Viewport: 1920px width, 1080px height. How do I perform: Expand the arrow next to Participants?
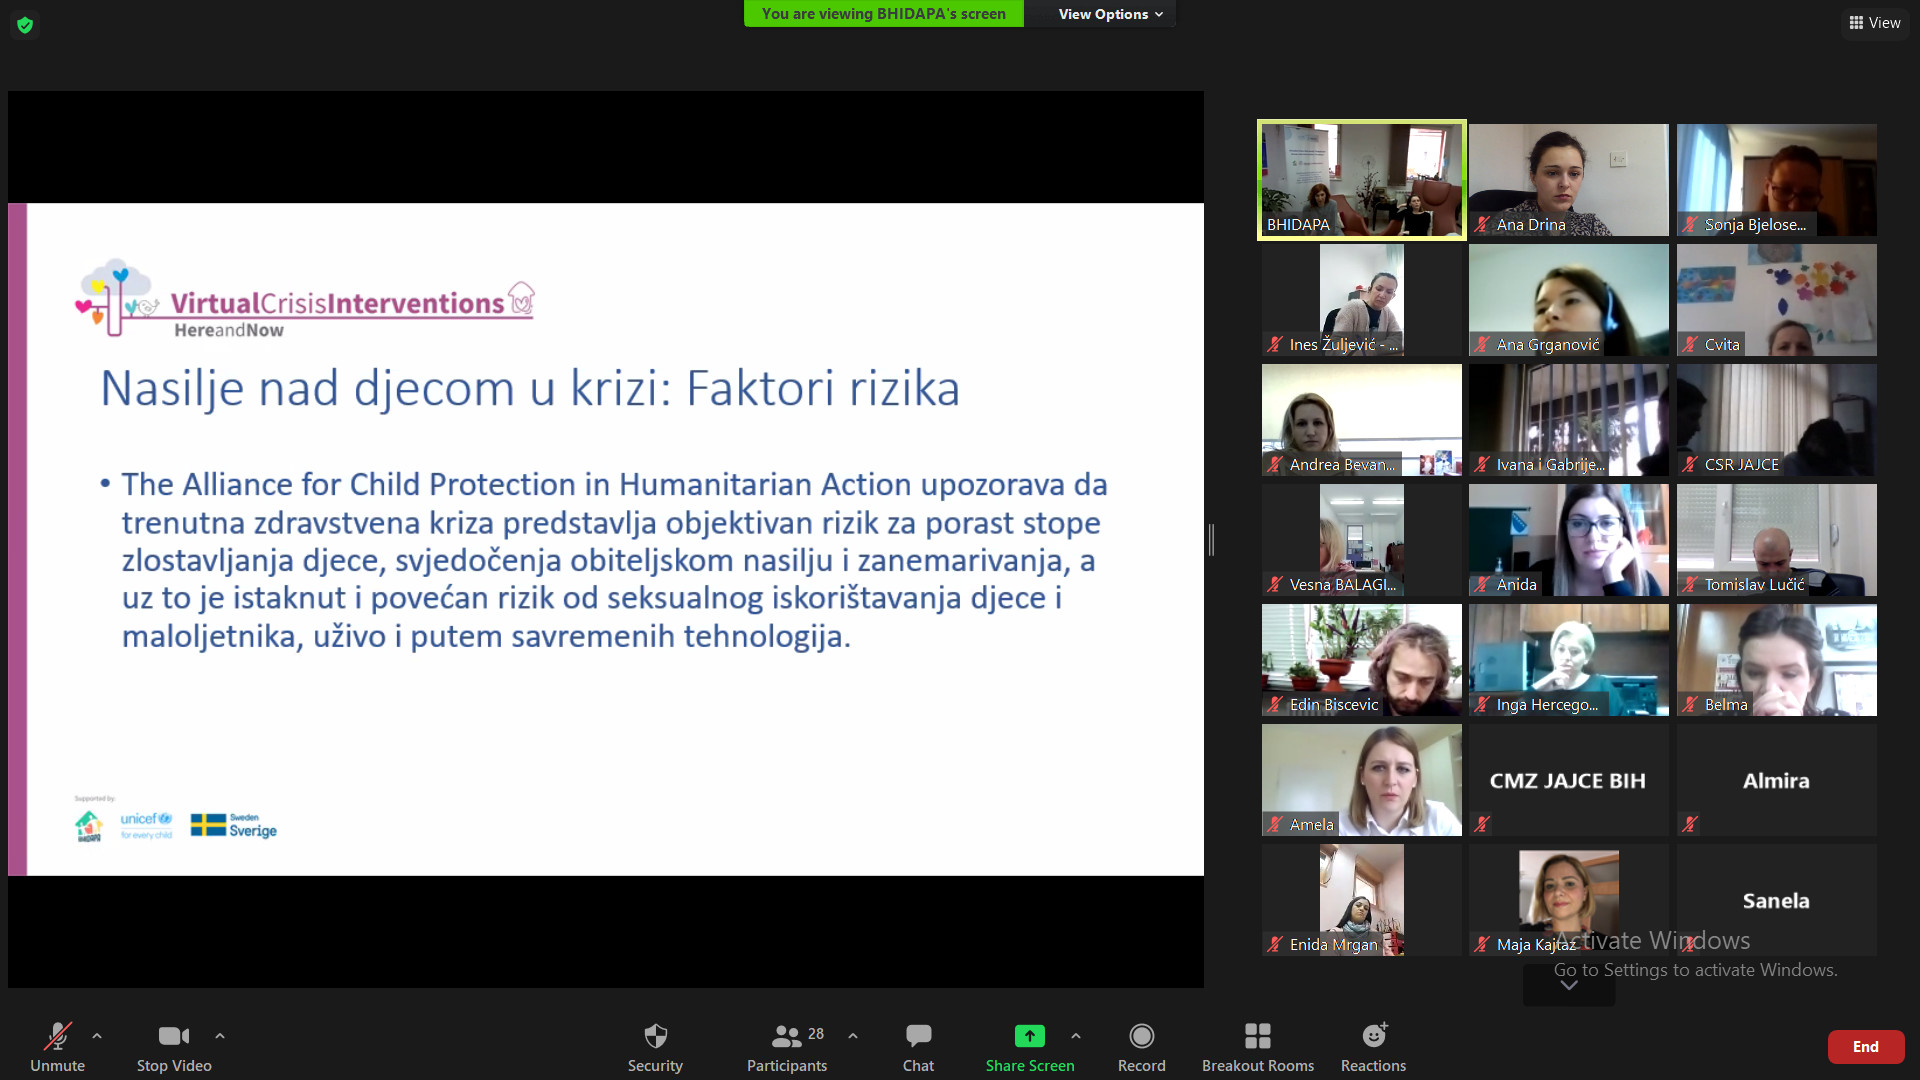853,1036
